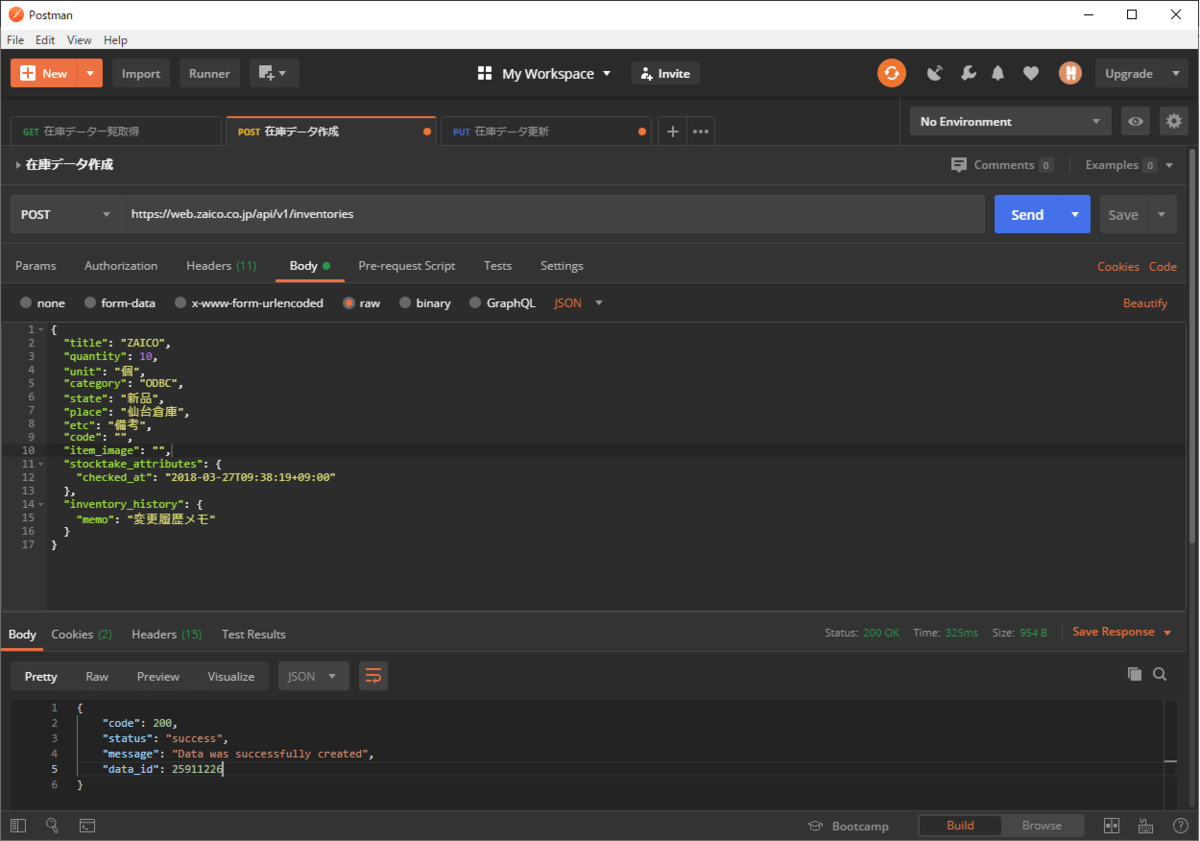
Task: Click the Beautify link
Action: point(1144,303)
